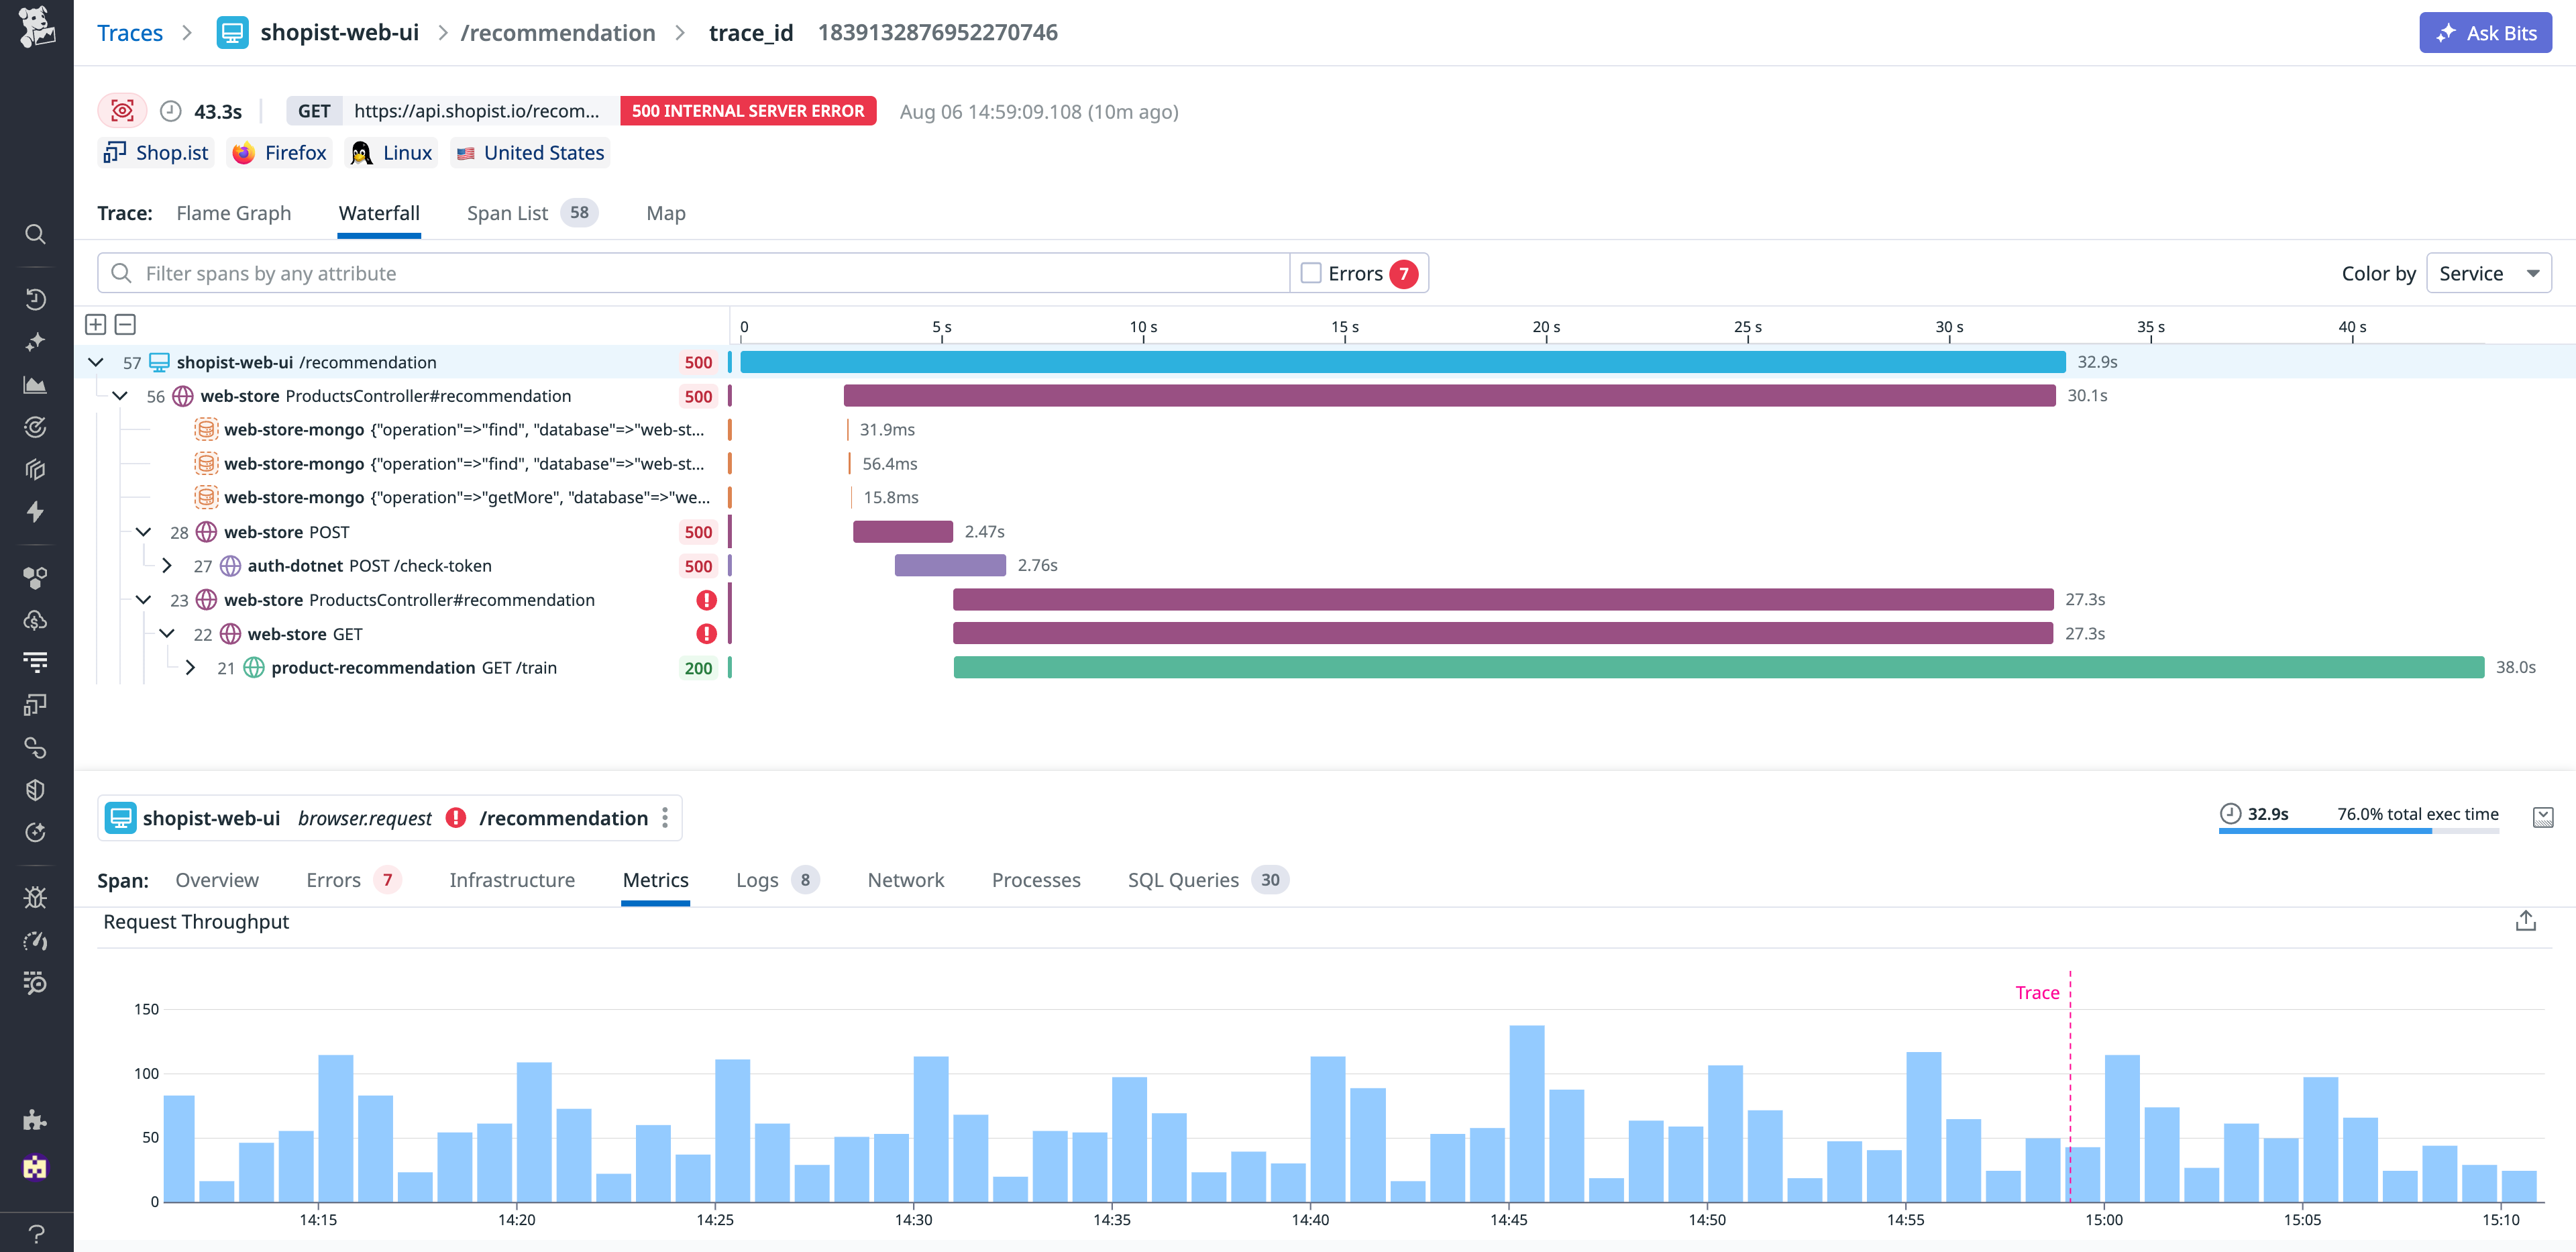Navigate back via the Traces breadcrumb link
The height and width of the screenshot is (1252, 2576).
(x=130, y=32)
